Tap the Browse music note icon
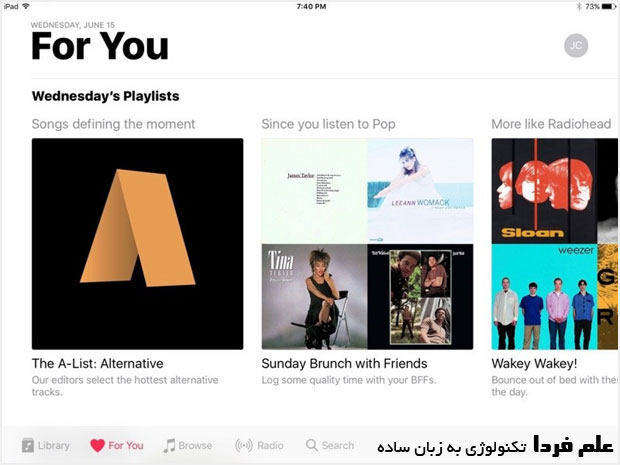 pos(169,446)
